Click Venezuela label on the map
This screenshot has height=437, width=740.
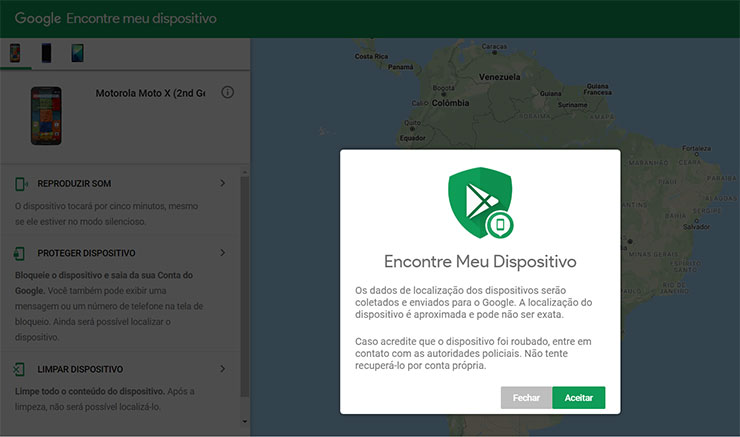[499, 77]
